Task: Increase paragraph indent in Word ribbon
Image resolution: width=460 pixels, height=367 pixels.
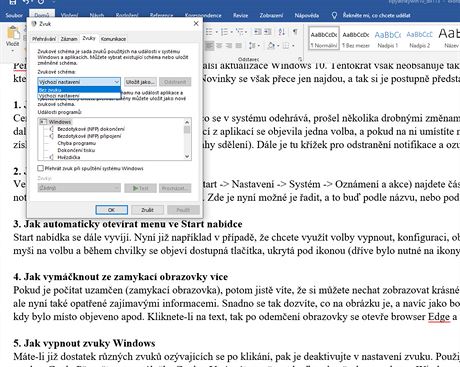Action: pos(268,32)
